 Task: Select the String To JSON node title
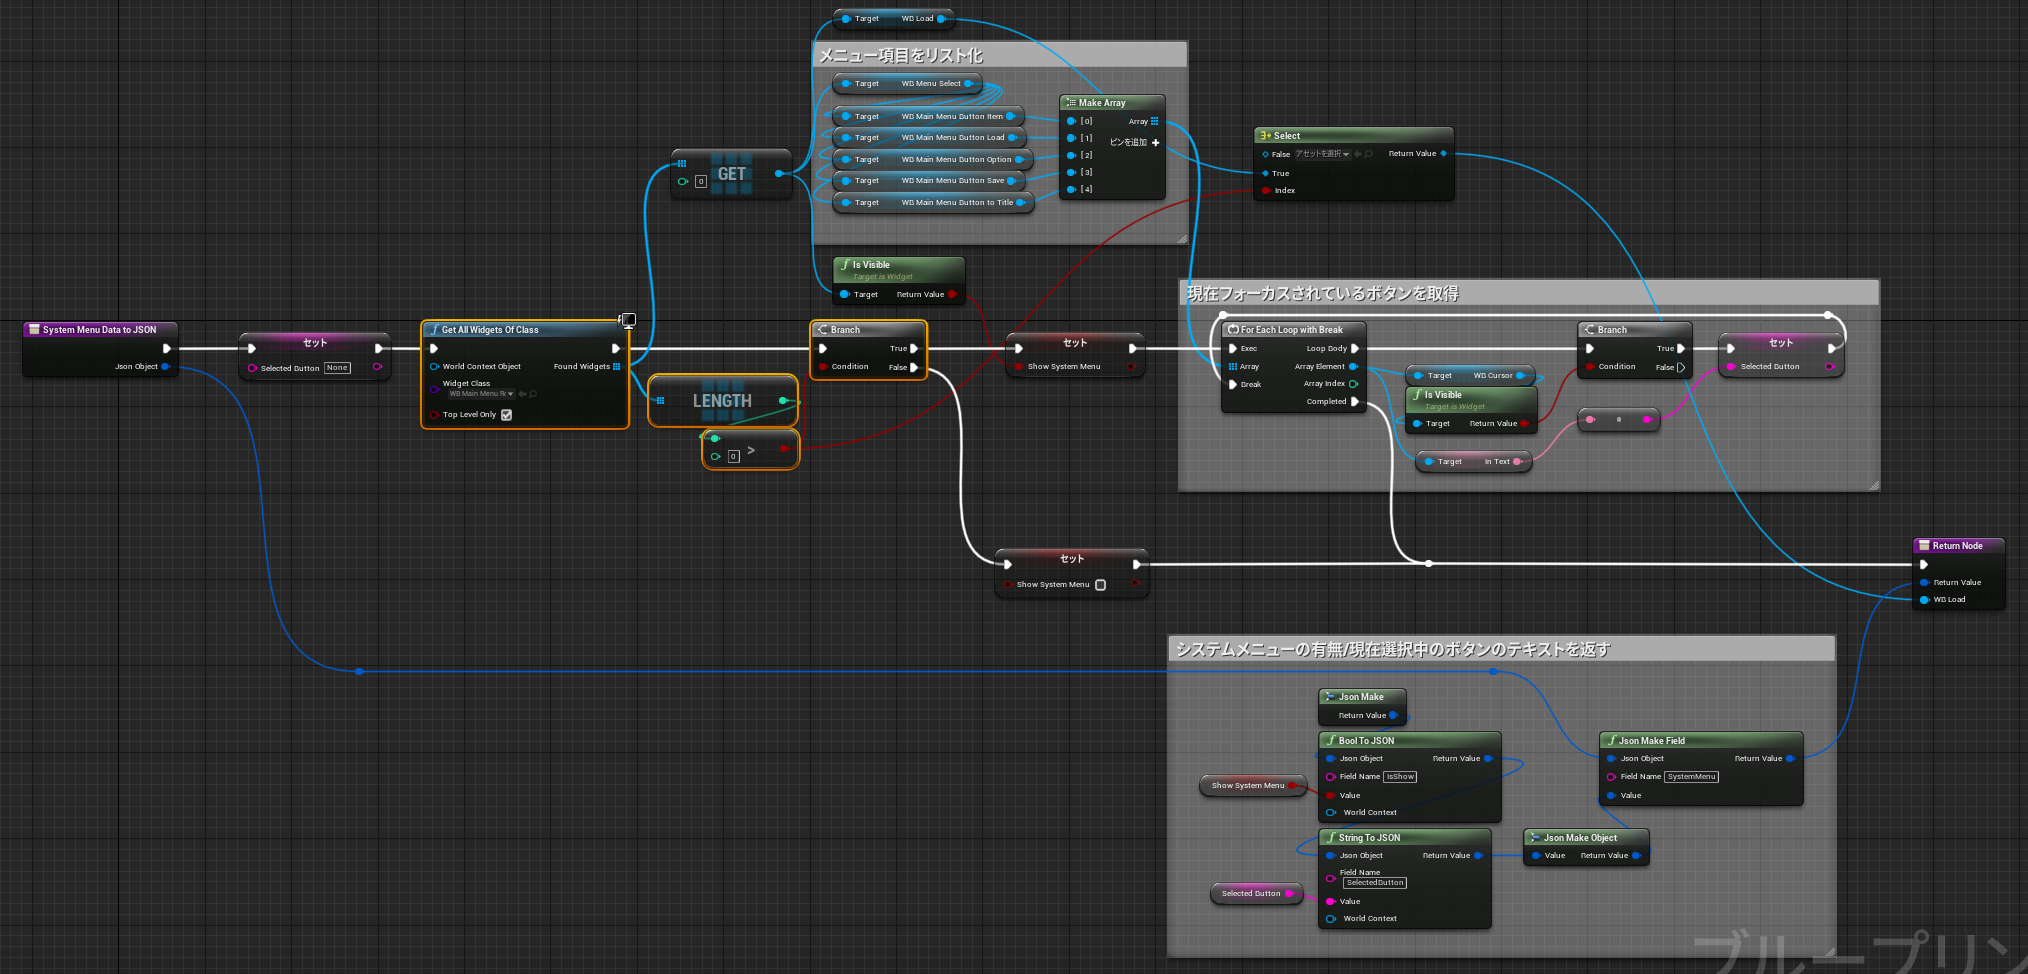pos(1369,838)
